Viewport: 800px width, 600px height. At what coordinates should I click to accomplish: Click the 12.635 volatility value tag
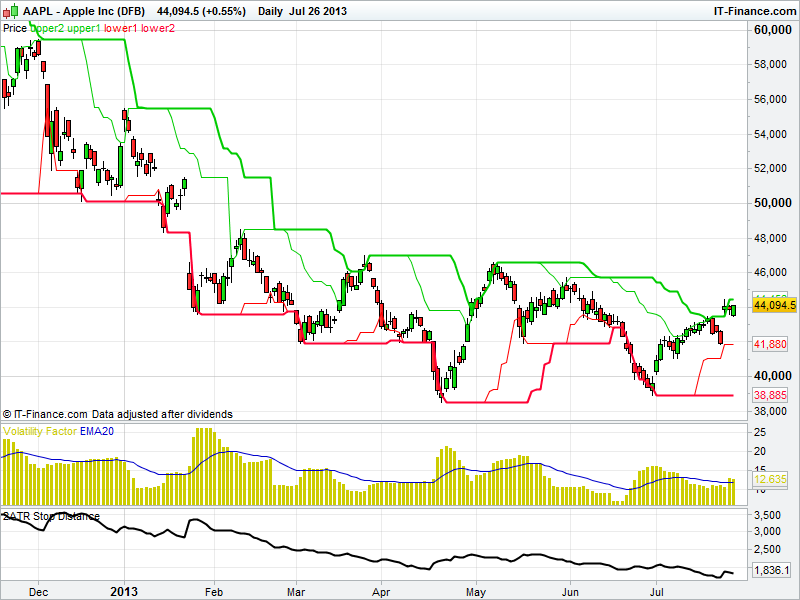pos(770,479)
